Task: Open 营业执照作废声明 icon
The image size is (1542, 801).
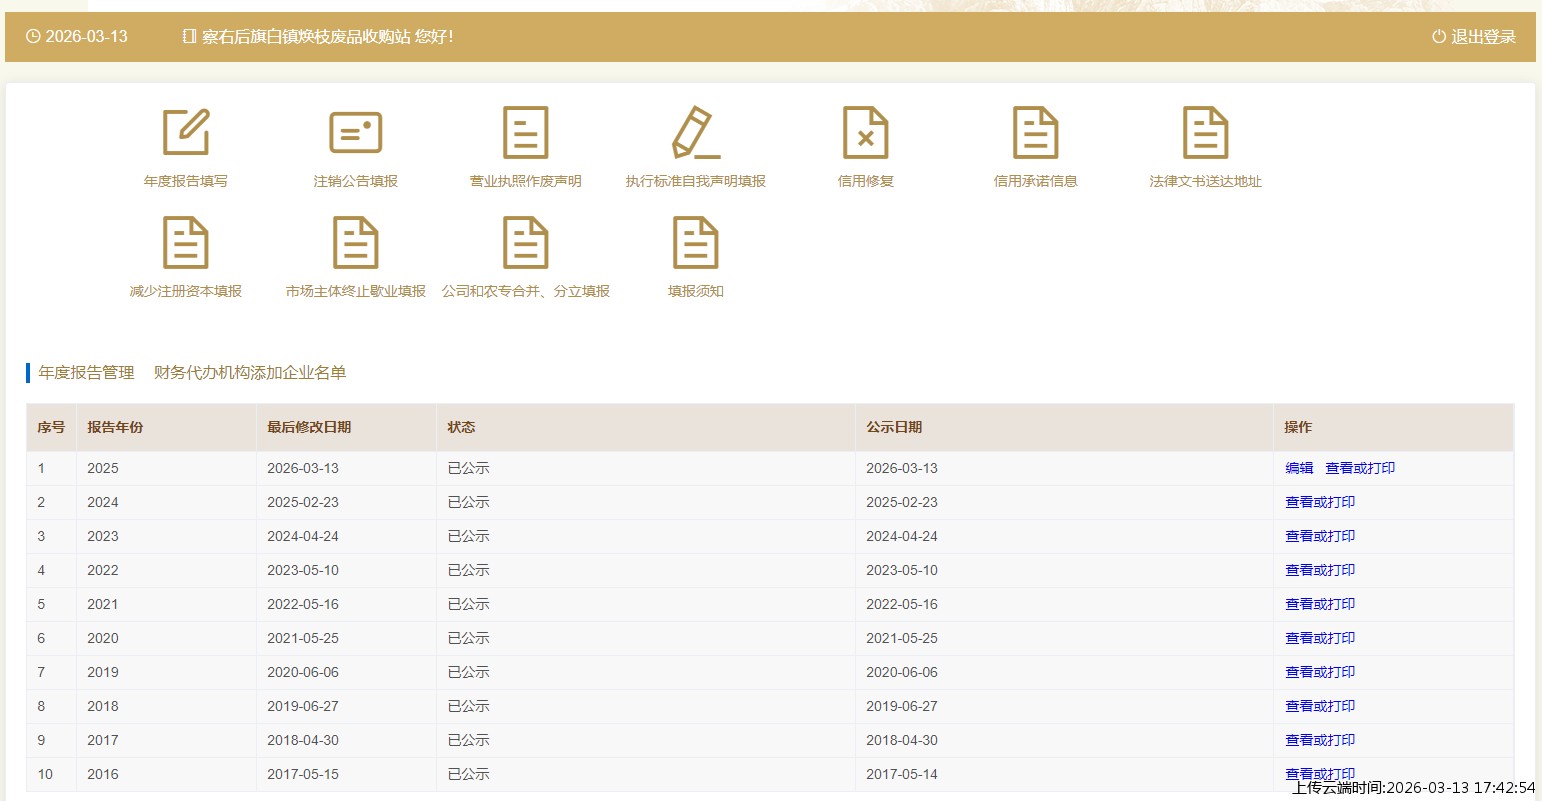Action: click(x=526, y=133)
